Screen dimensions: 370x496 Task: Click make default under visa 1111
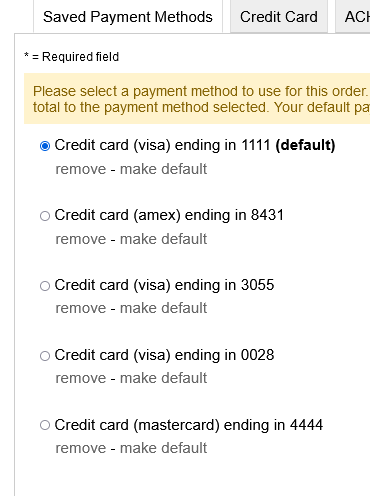(163, 169)
